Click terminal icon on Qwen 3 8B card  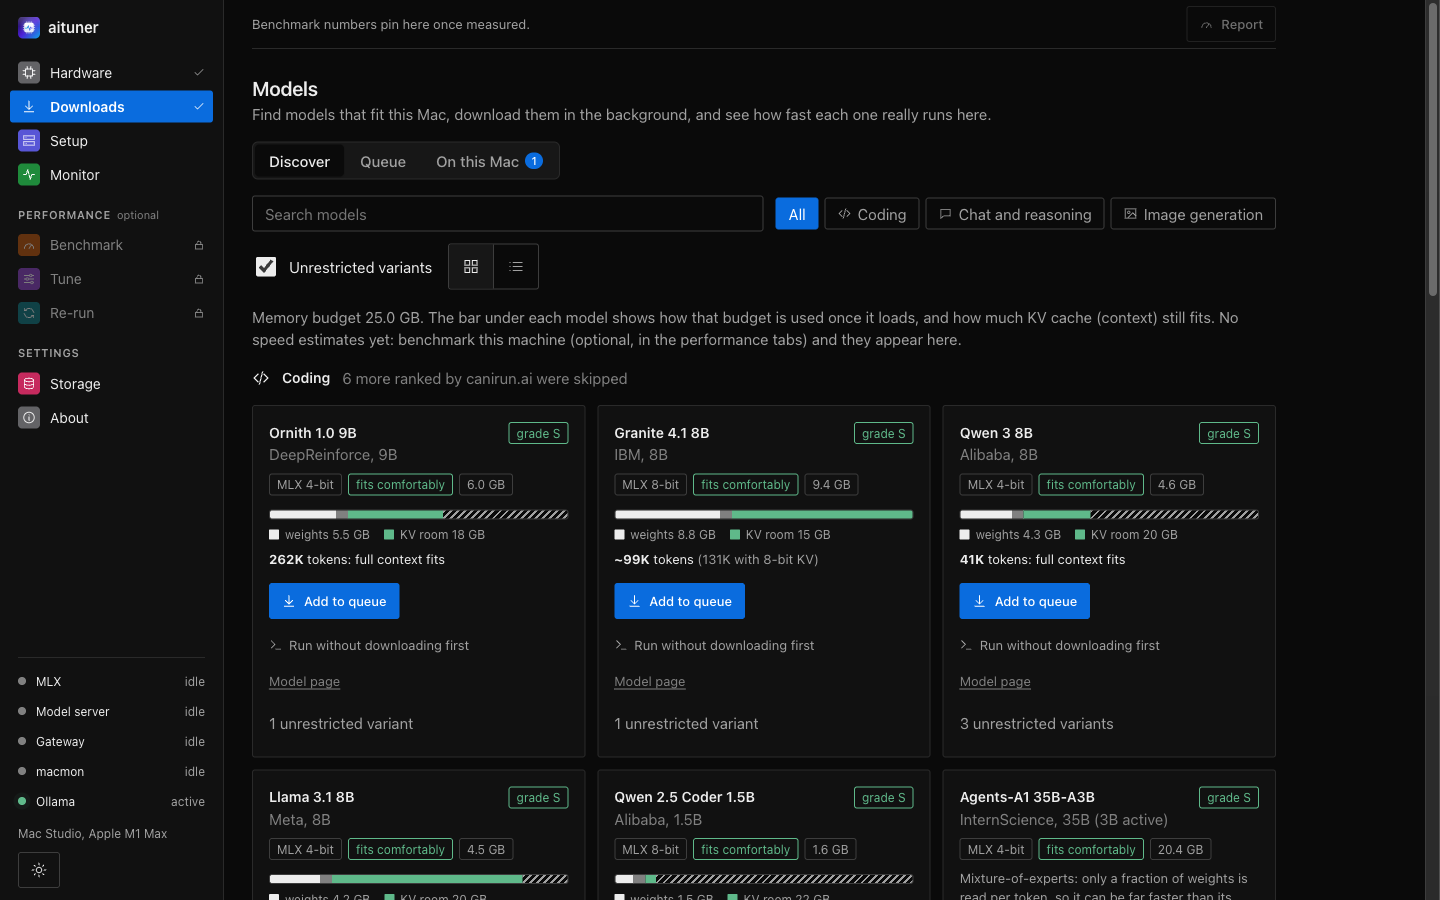(966, 645)
